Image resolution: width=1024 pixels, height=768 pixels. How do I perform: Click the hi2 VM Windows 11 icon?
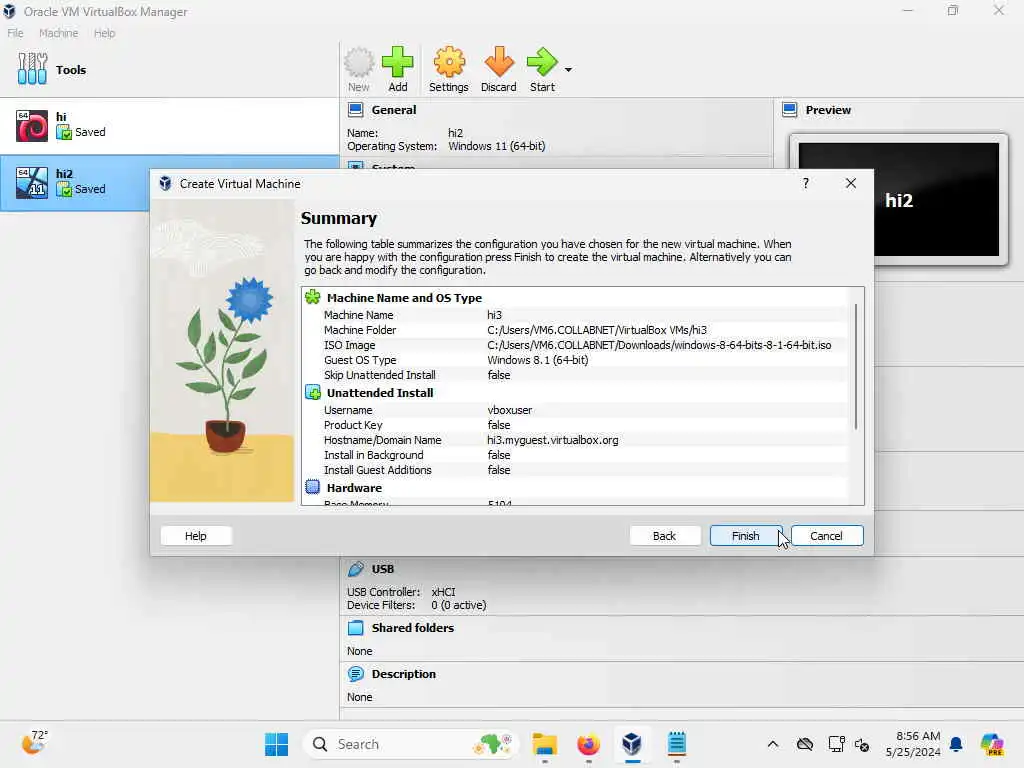[31, 183]
